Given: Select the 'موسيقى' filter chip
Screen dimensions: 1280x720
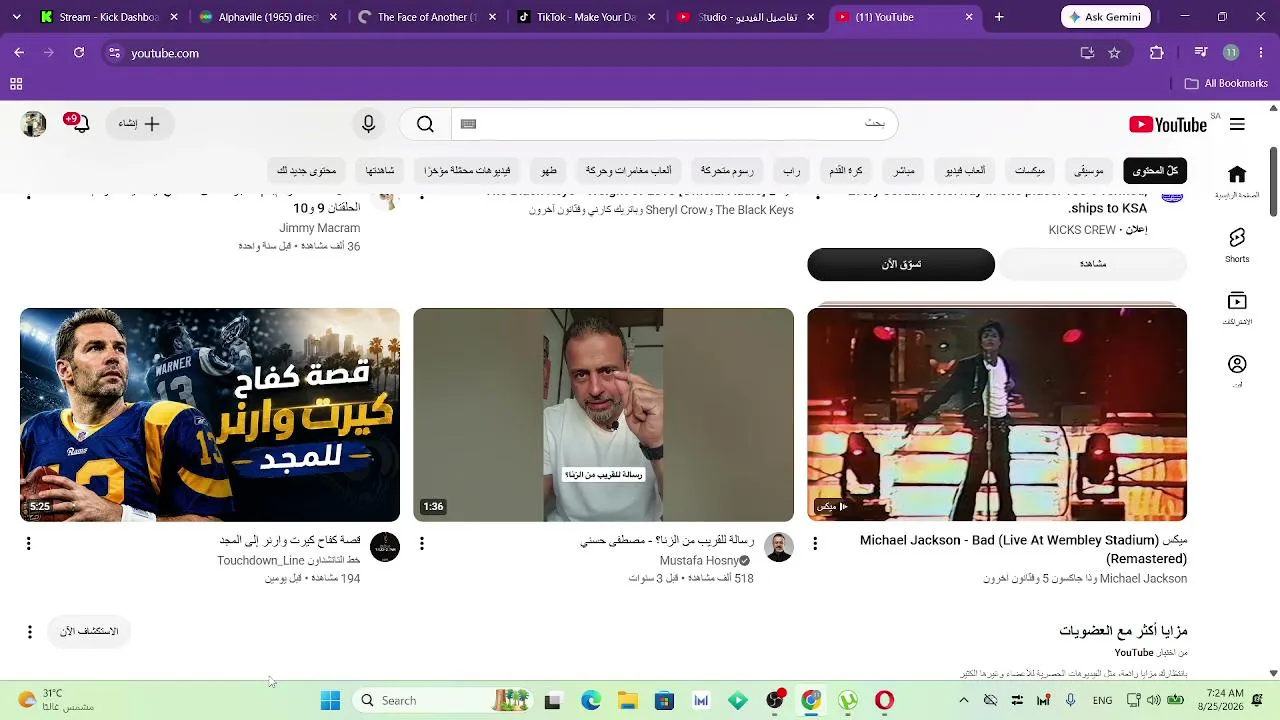Looking at the screenshot, I should [x=1089, y=171].
